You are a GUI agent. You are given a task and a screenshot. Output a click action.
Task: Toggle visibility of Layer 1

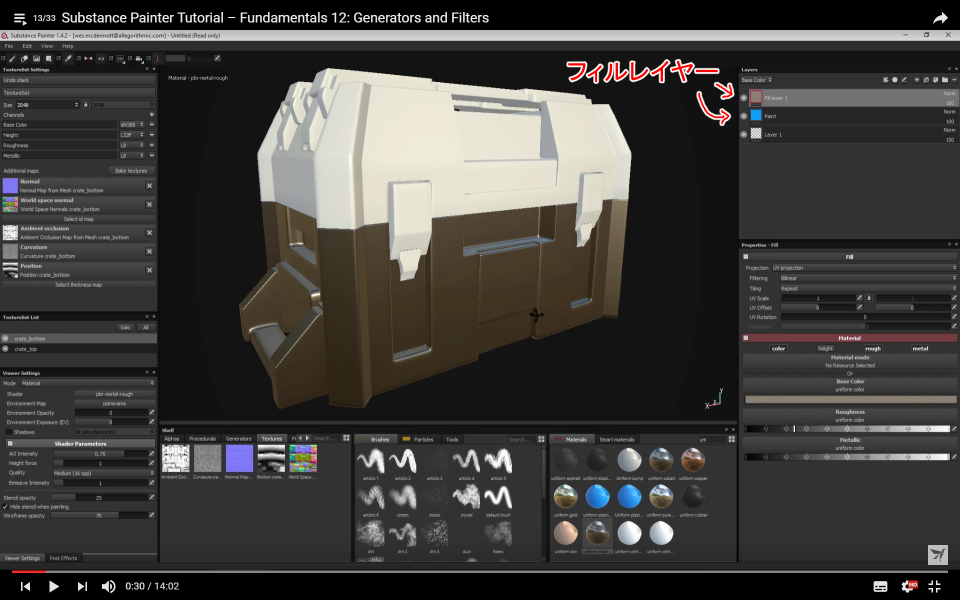point(744,134)
